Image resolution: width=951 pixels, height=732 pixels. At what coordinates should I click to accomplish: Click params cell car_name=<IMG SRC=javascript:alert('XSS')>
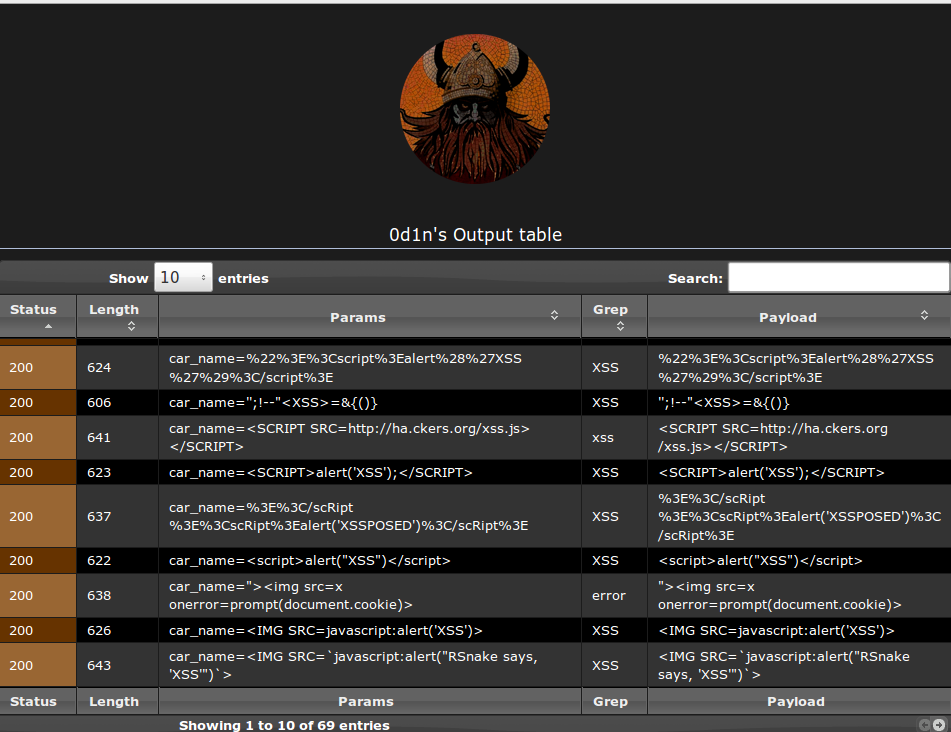click(370, 631)
